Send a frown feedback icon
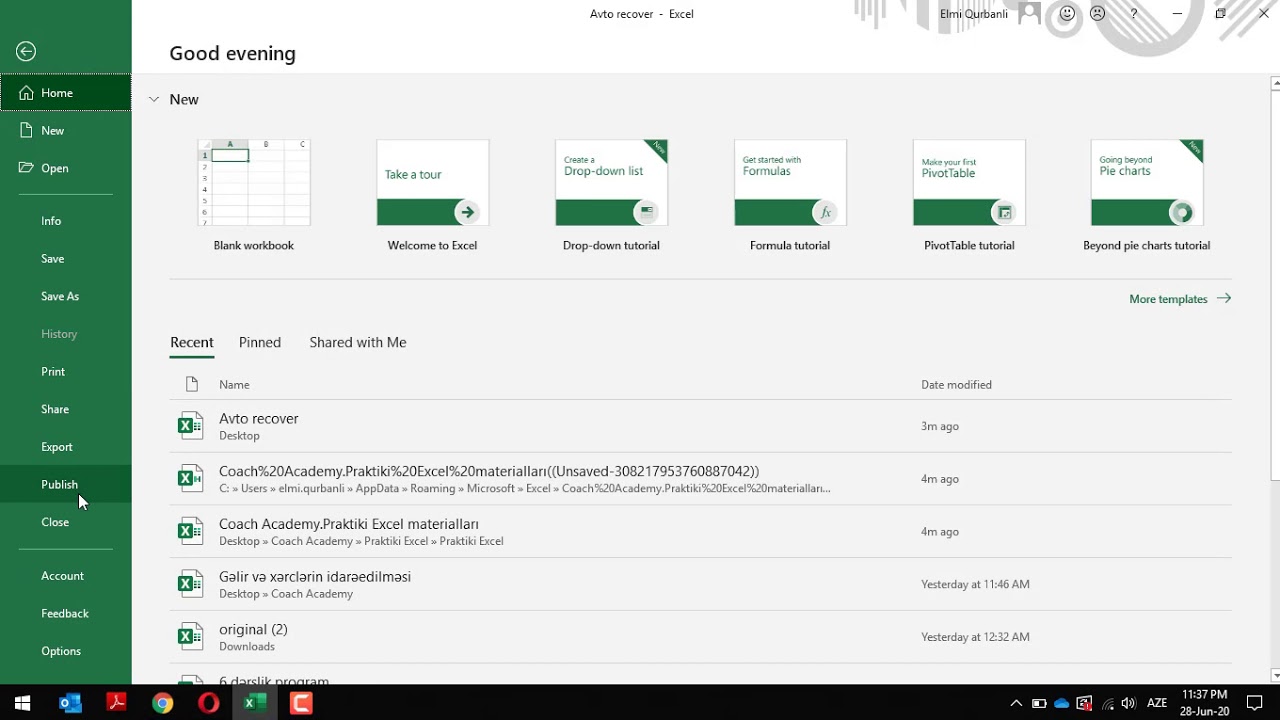The image size is (1280, 720). 1098,14
